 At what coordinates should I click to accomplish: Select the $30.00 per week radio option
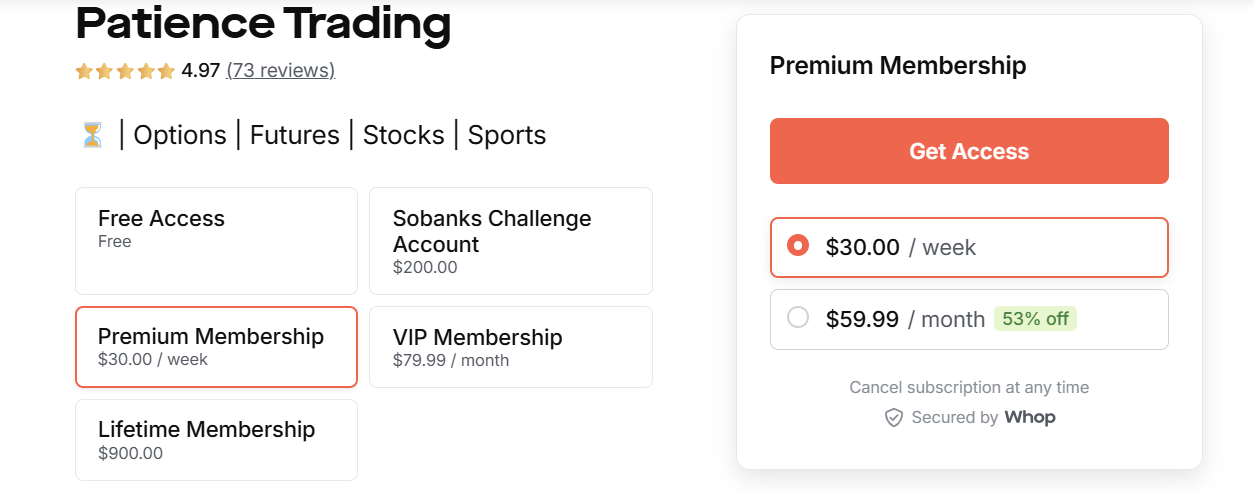(x=798, y=246)
